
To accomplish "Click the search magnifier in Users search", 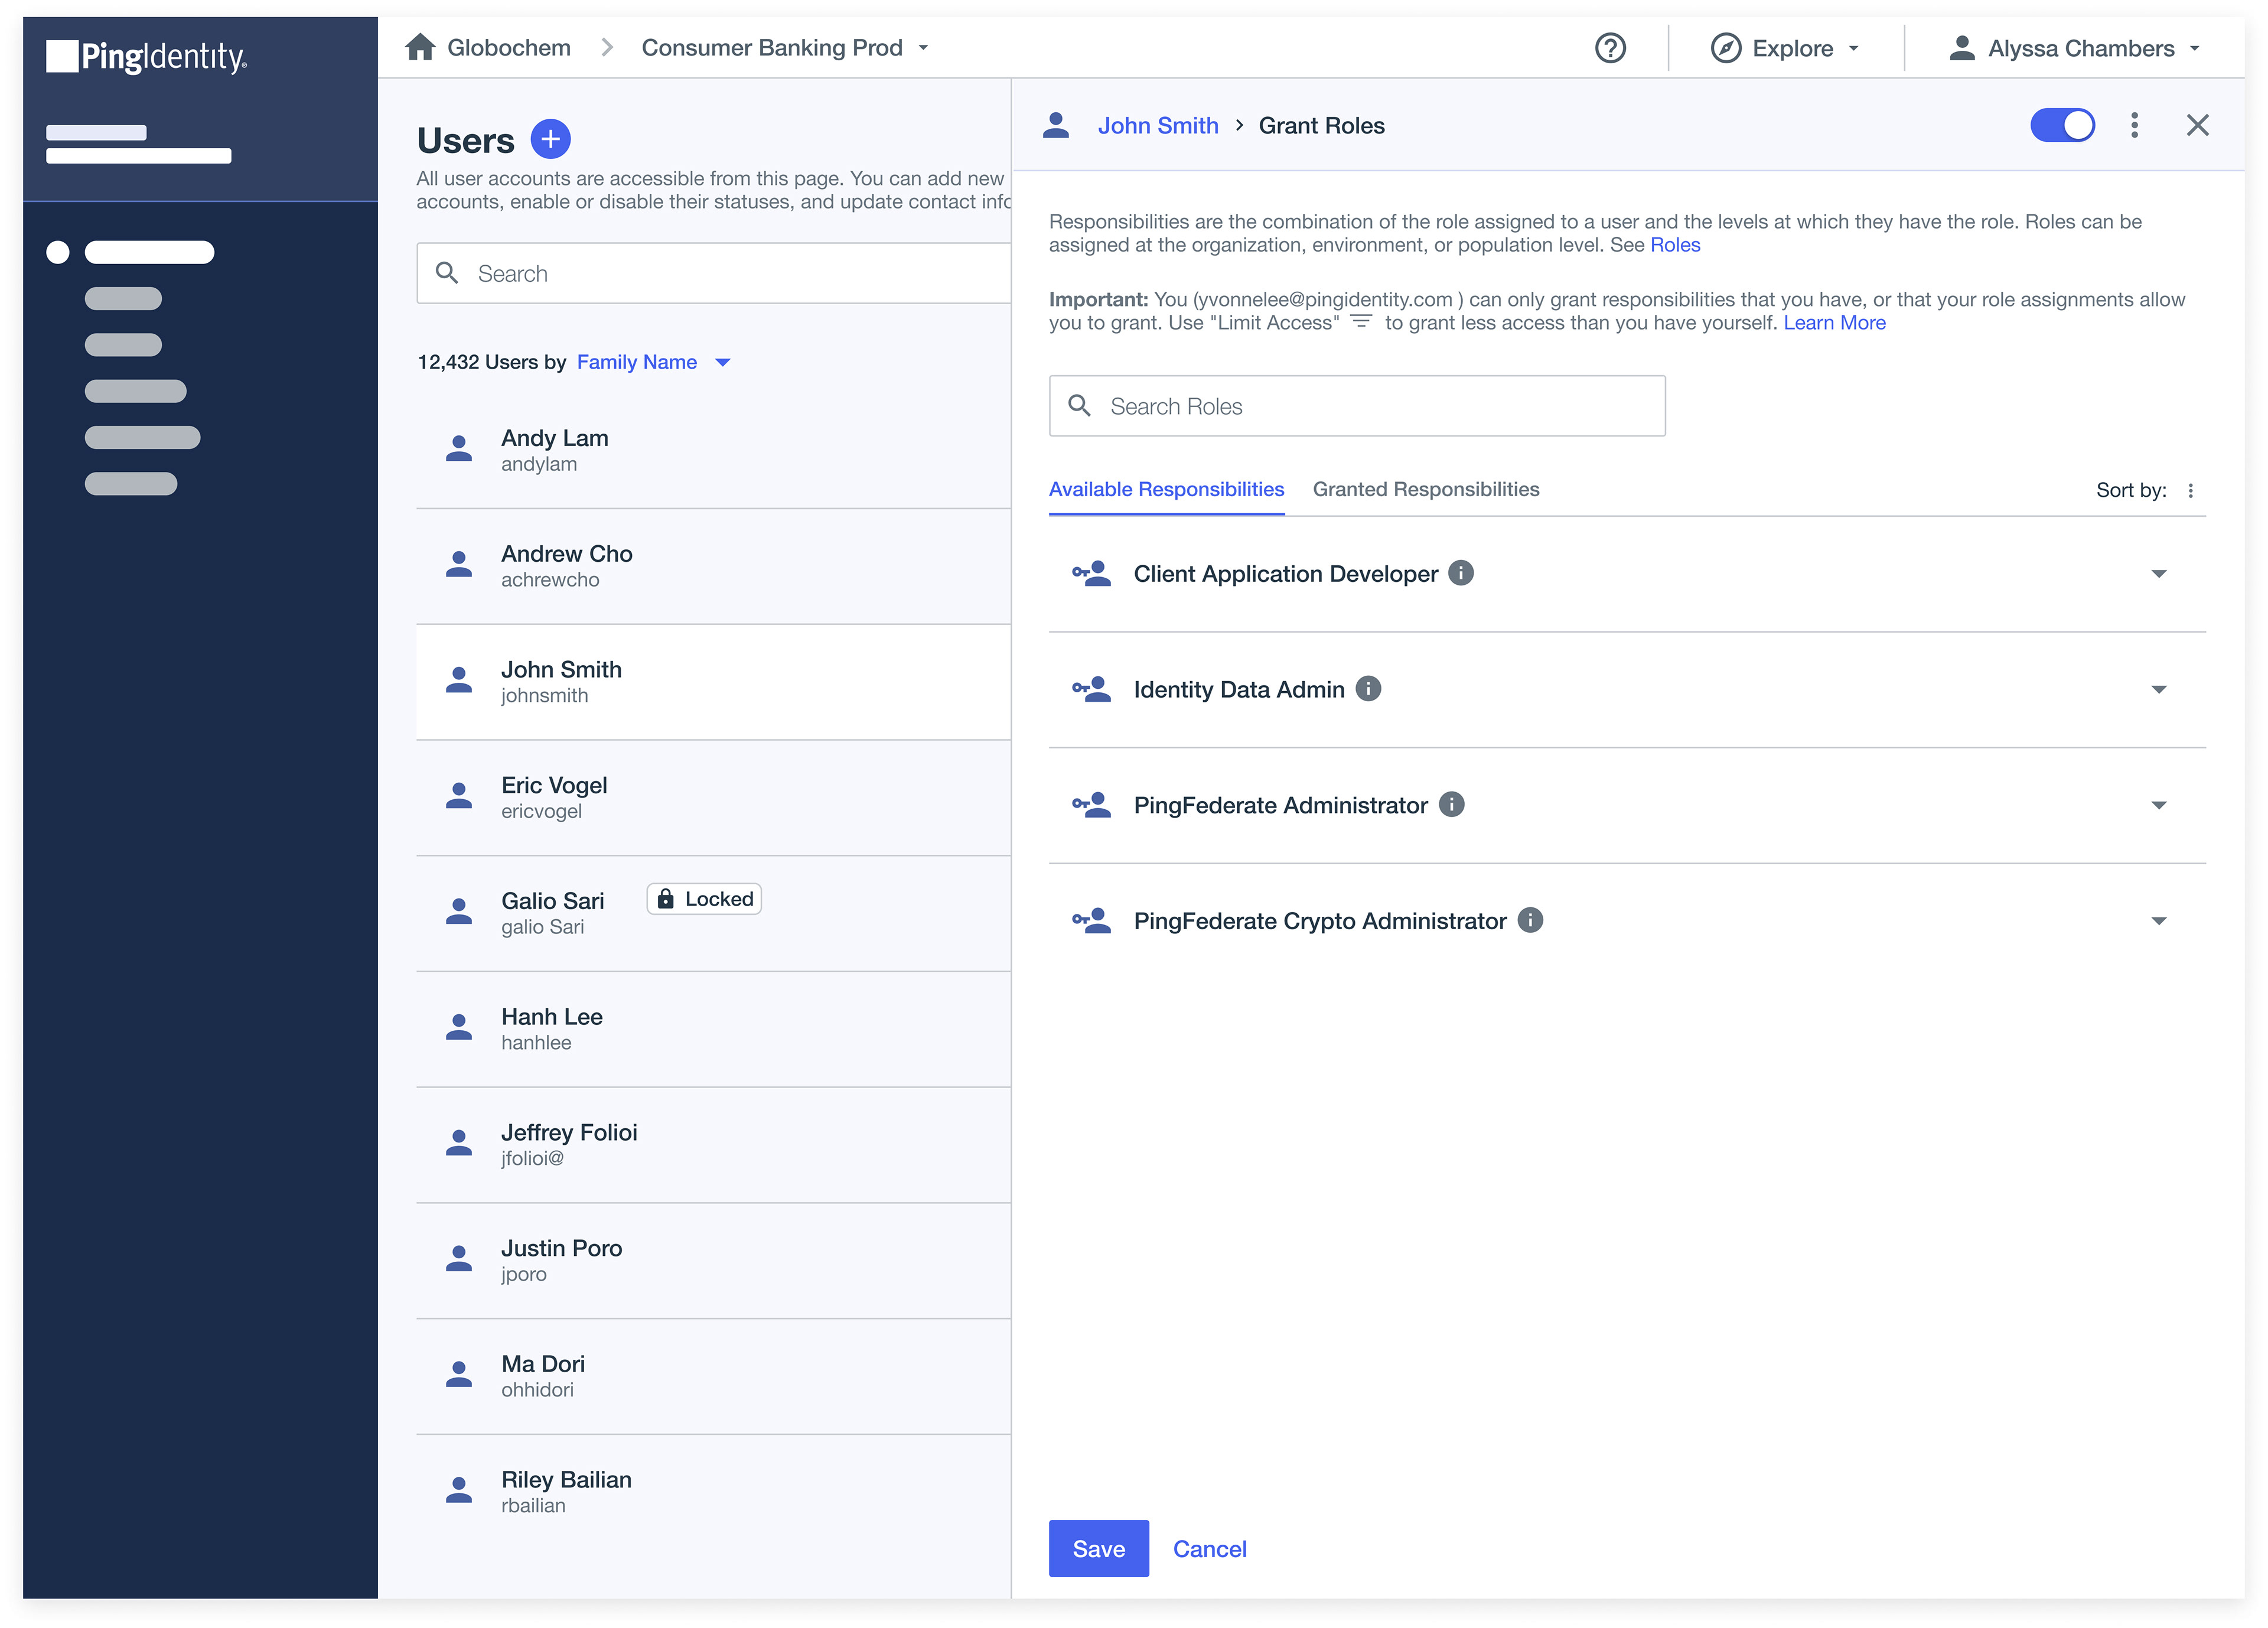I will 447,272.
